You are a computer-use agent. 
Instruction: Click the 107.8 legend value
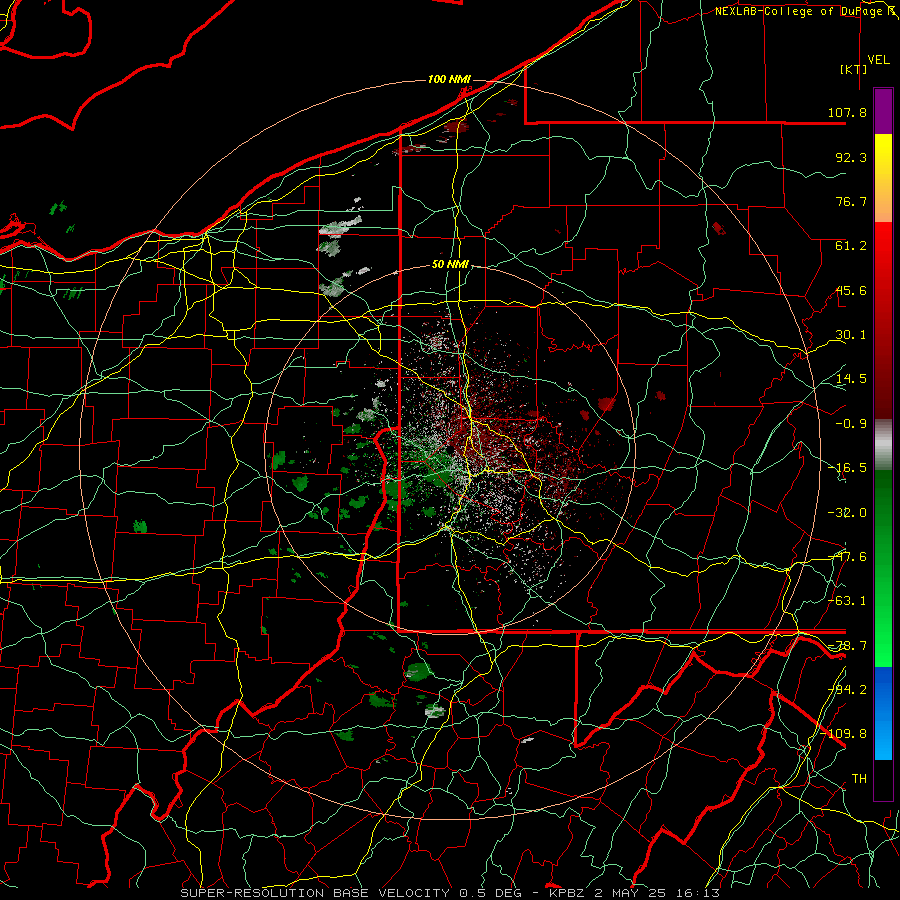pyautogui.click(x=847, y=112)
